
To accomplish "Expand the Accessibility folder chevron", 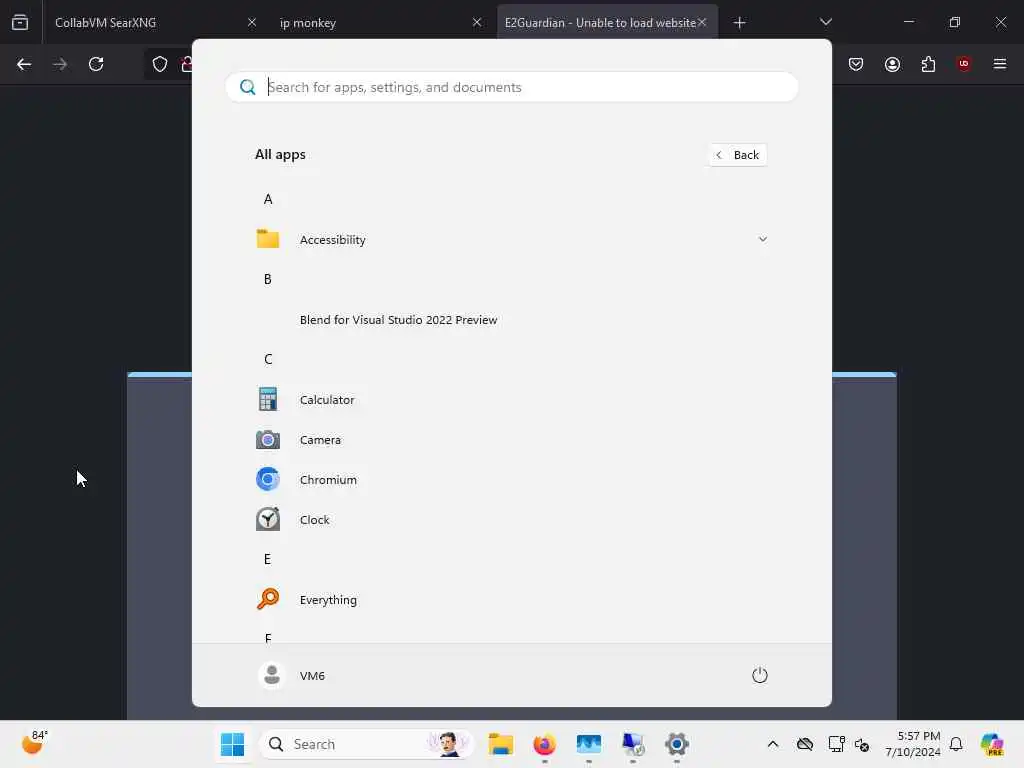I will tap(762, 239).
